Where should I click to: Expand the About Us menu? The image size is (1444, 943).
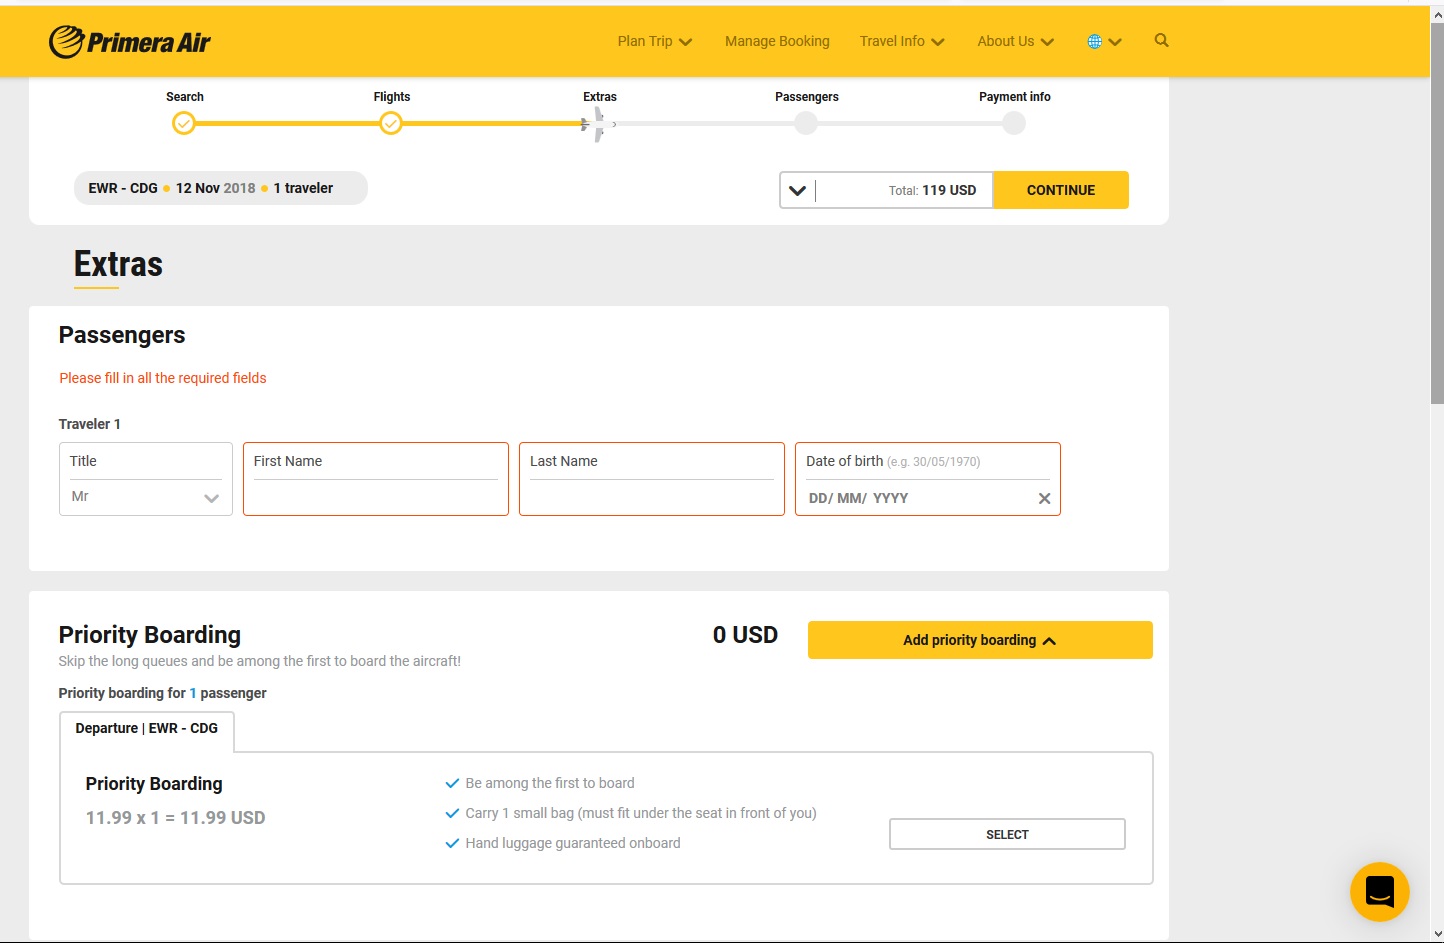tap(1016, 41)
